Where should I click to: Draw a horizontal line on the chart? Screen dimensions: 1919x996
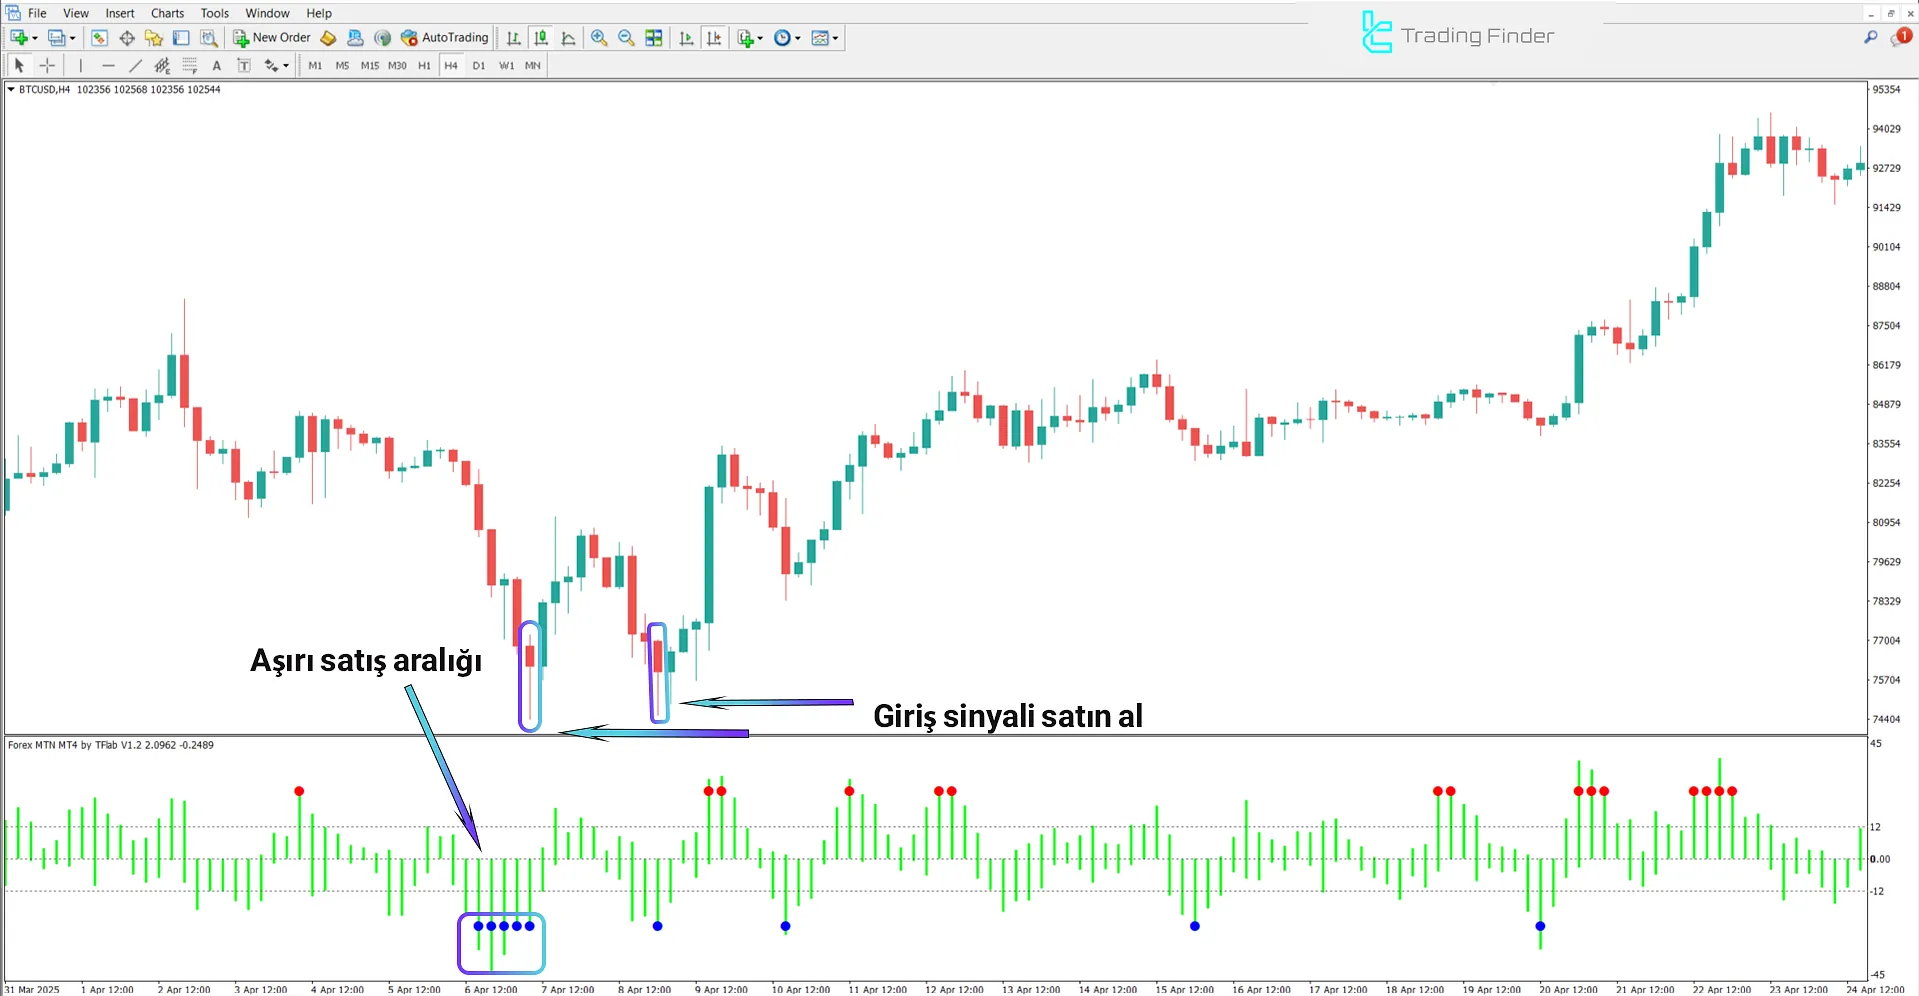tap(108, 65)
